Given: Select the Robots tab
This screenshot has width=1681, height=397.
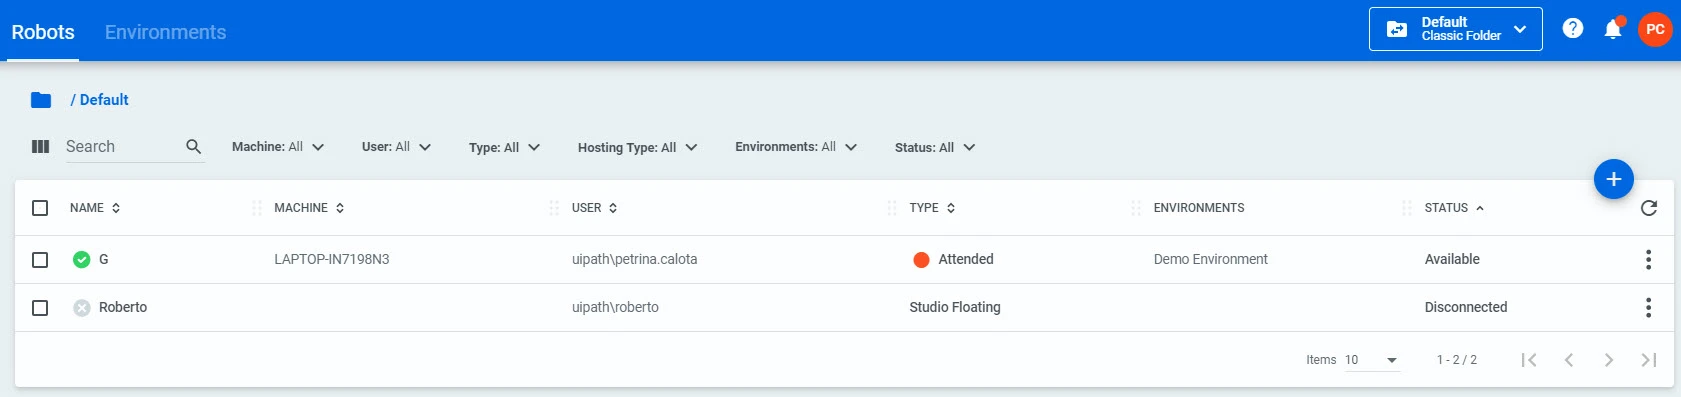Looking at the screenshot, I should [x=43, y=32].
